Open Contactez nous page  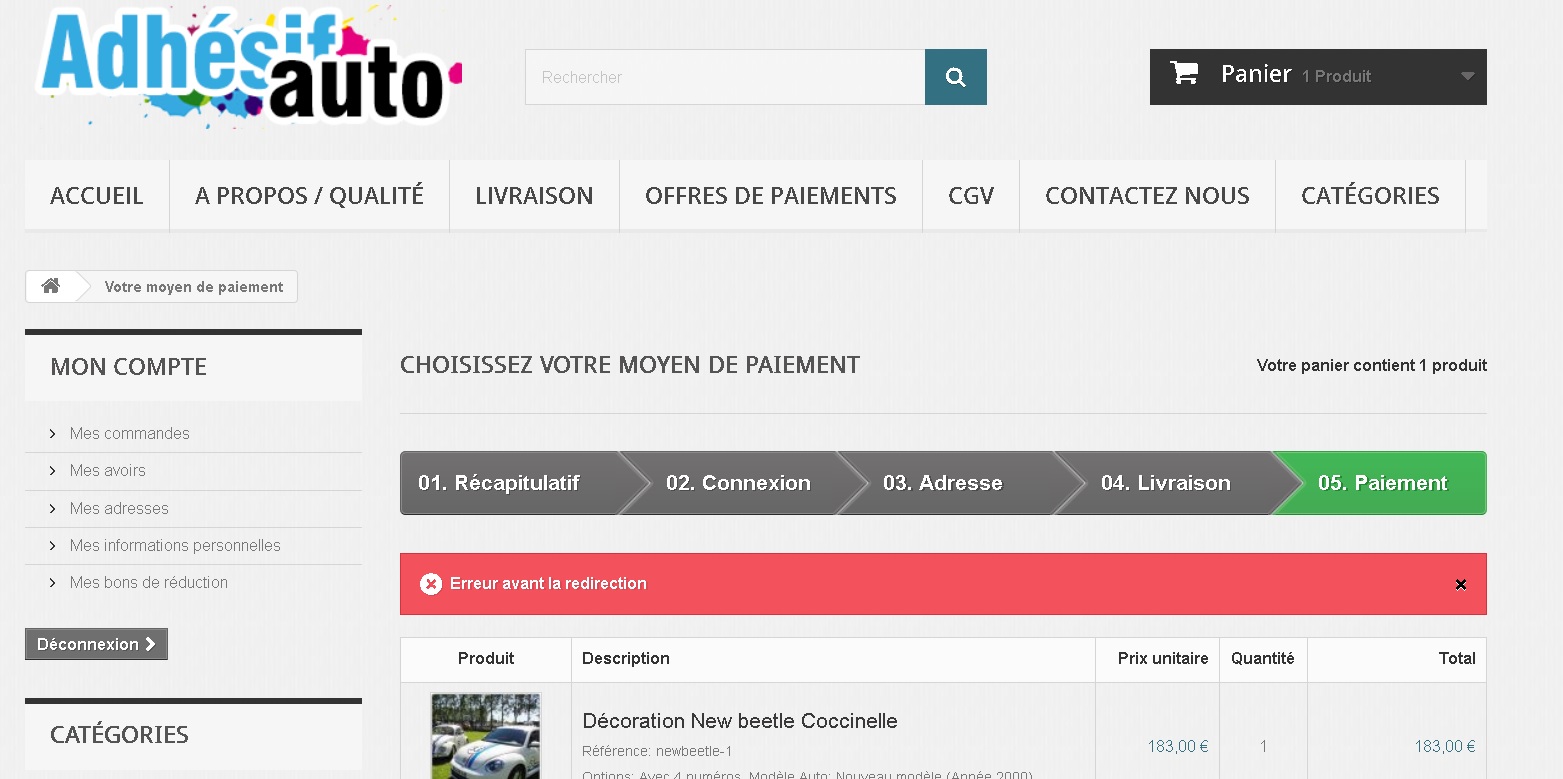[1147, 196]
